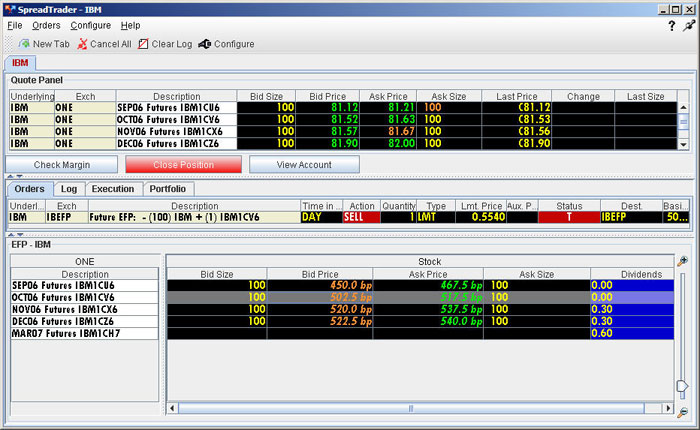The image size is (700, 430).
Task: Click the Last Price column header
Action: [517, 96]
